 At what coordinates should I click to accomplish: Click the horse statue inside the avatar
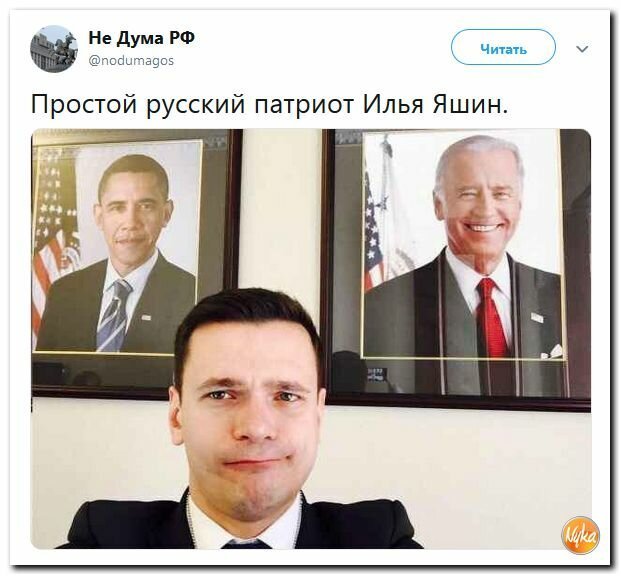click(65, 51)
